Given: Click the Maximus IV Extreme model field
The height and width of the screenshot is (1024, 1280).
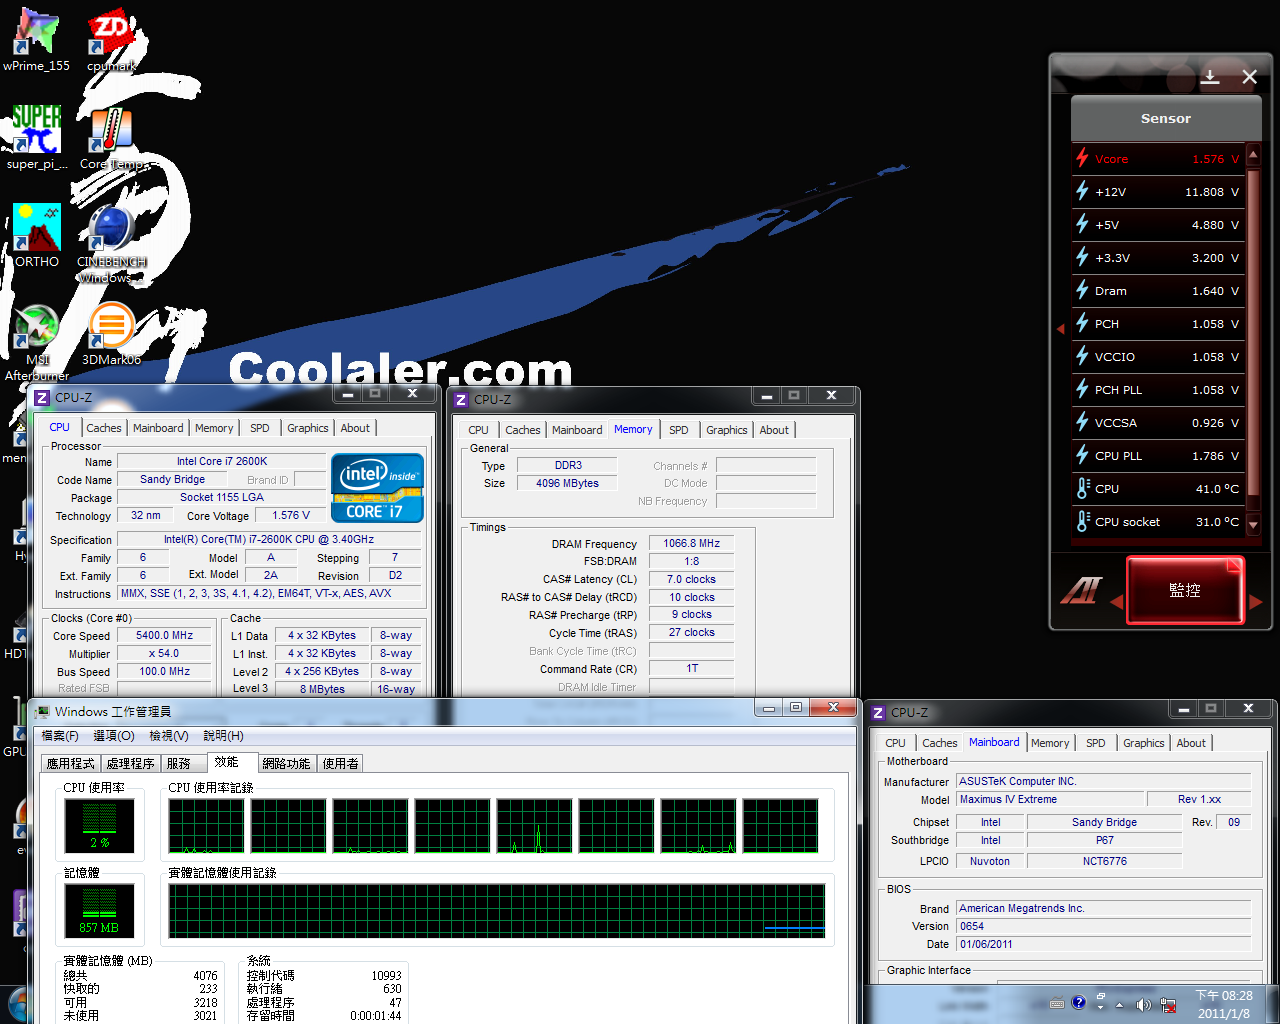Looking at the screenshot, I should point(1051,800).
